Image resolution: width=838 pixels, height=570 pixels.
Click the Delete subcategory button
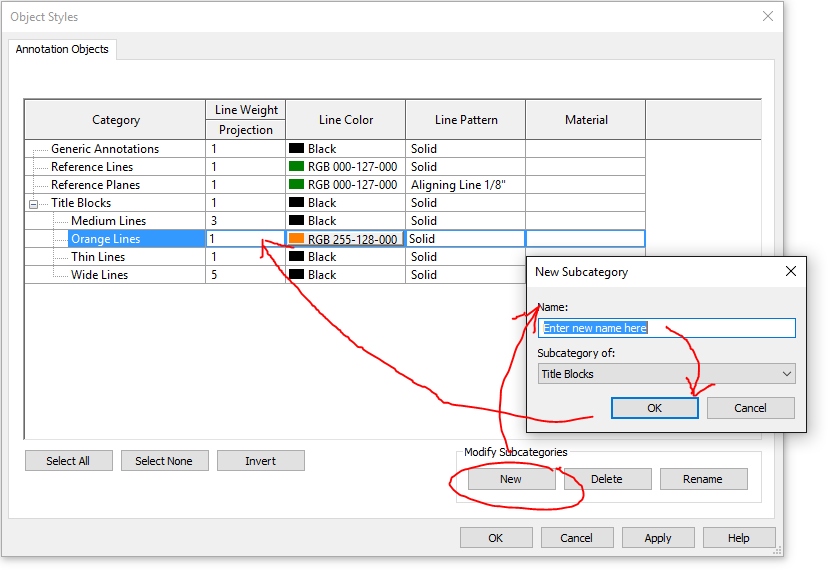[x=607, y=479]
